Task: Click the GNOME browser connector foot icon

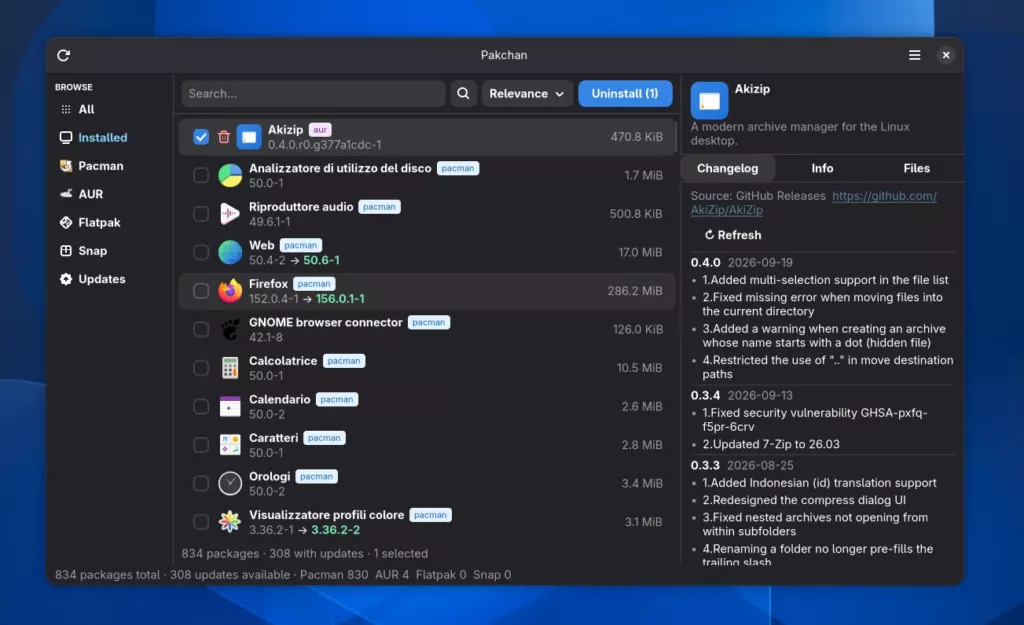Action: click(230, 330)
